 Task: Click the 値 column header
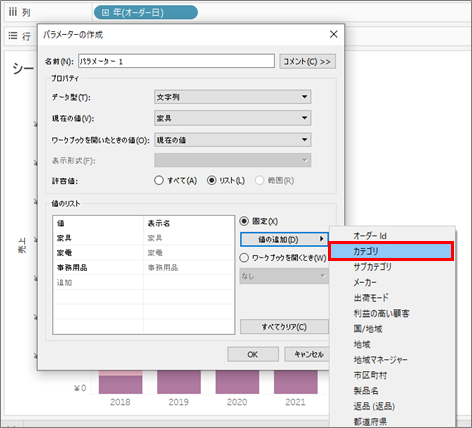pos(98,223)
